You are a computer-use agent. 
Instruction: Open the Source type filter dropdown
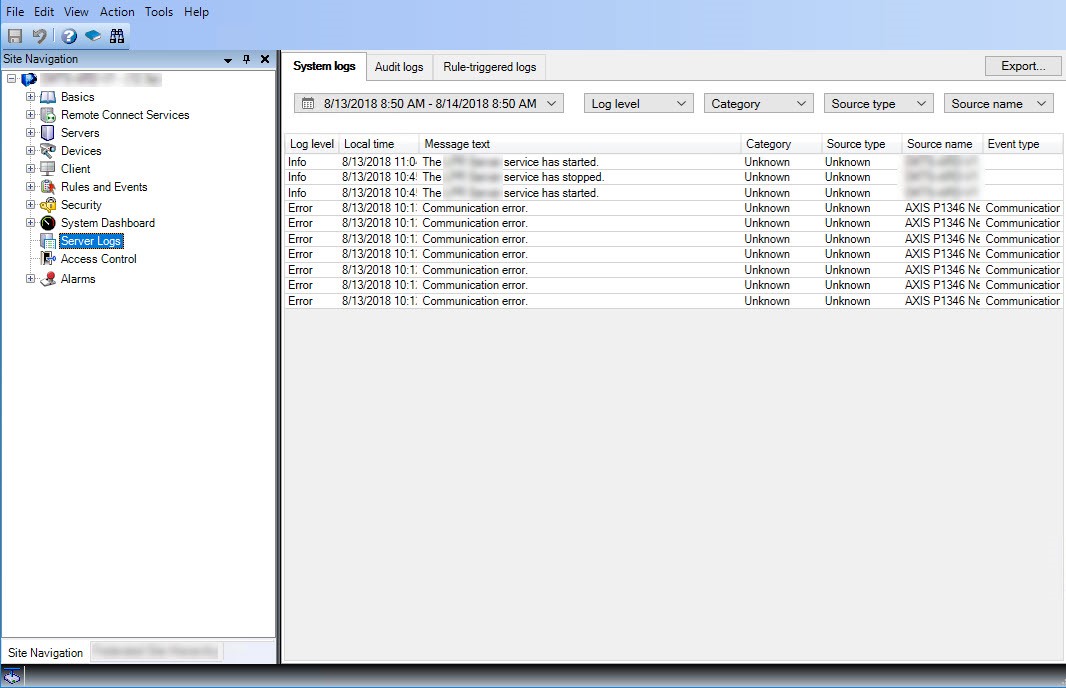[878, 102]
